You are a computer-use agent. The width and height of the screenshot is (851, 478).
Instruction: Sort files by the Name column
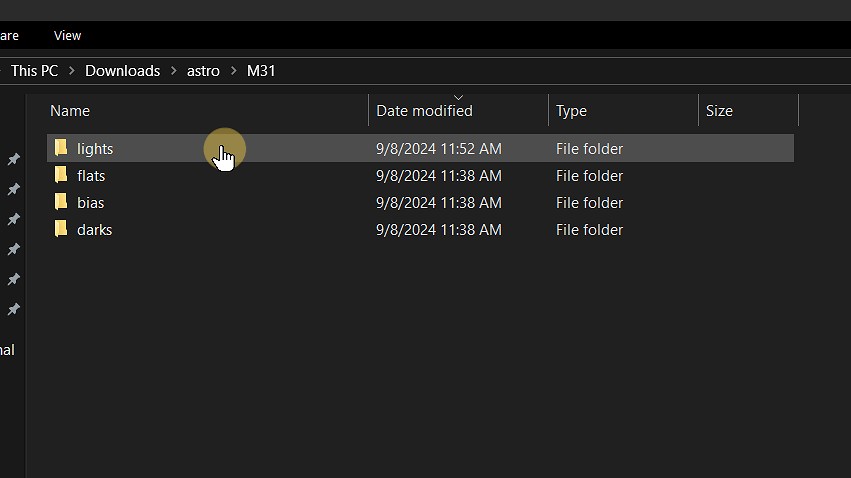[70, 111]
